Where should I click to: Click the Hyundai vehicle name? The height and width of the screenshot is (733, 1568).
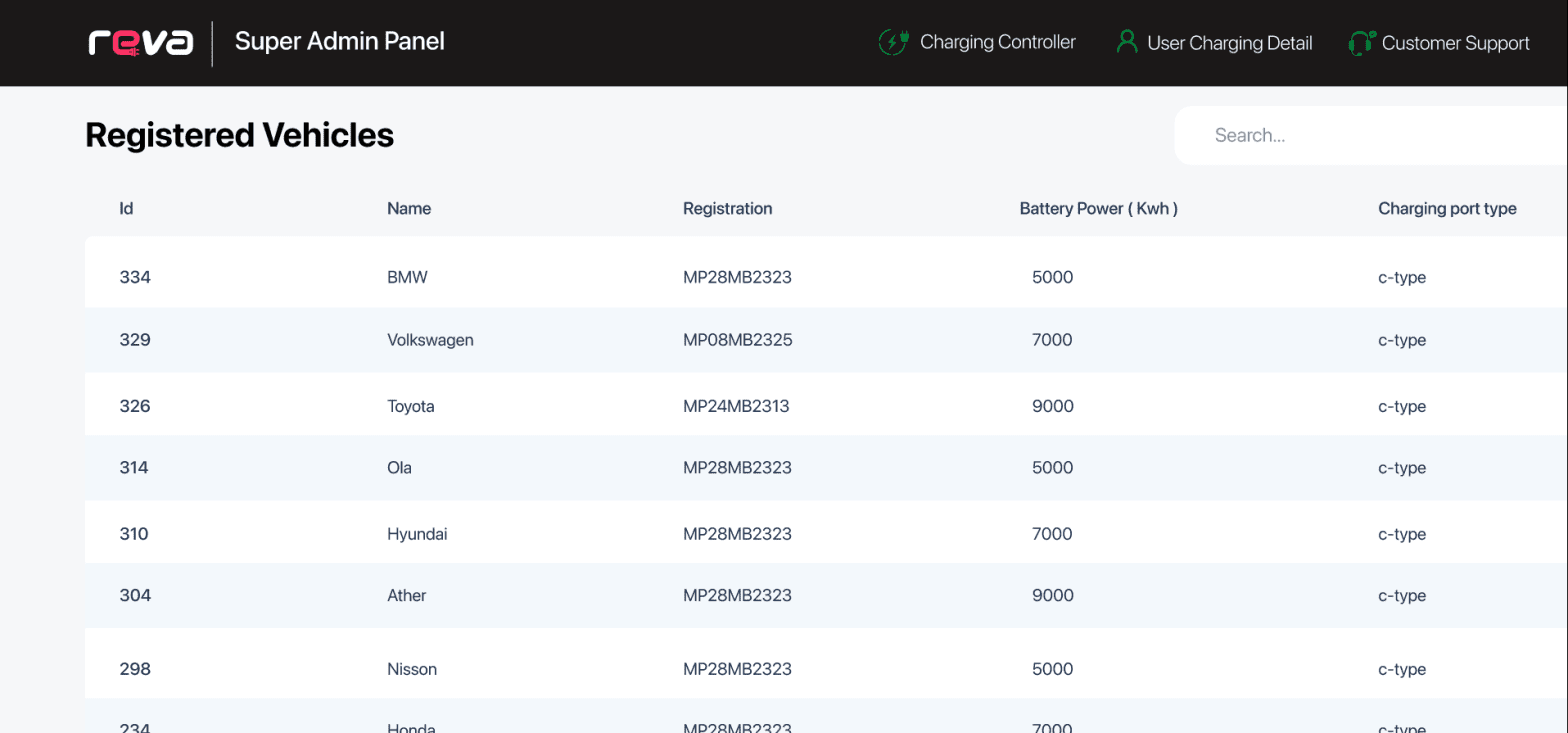click(417, 534)
